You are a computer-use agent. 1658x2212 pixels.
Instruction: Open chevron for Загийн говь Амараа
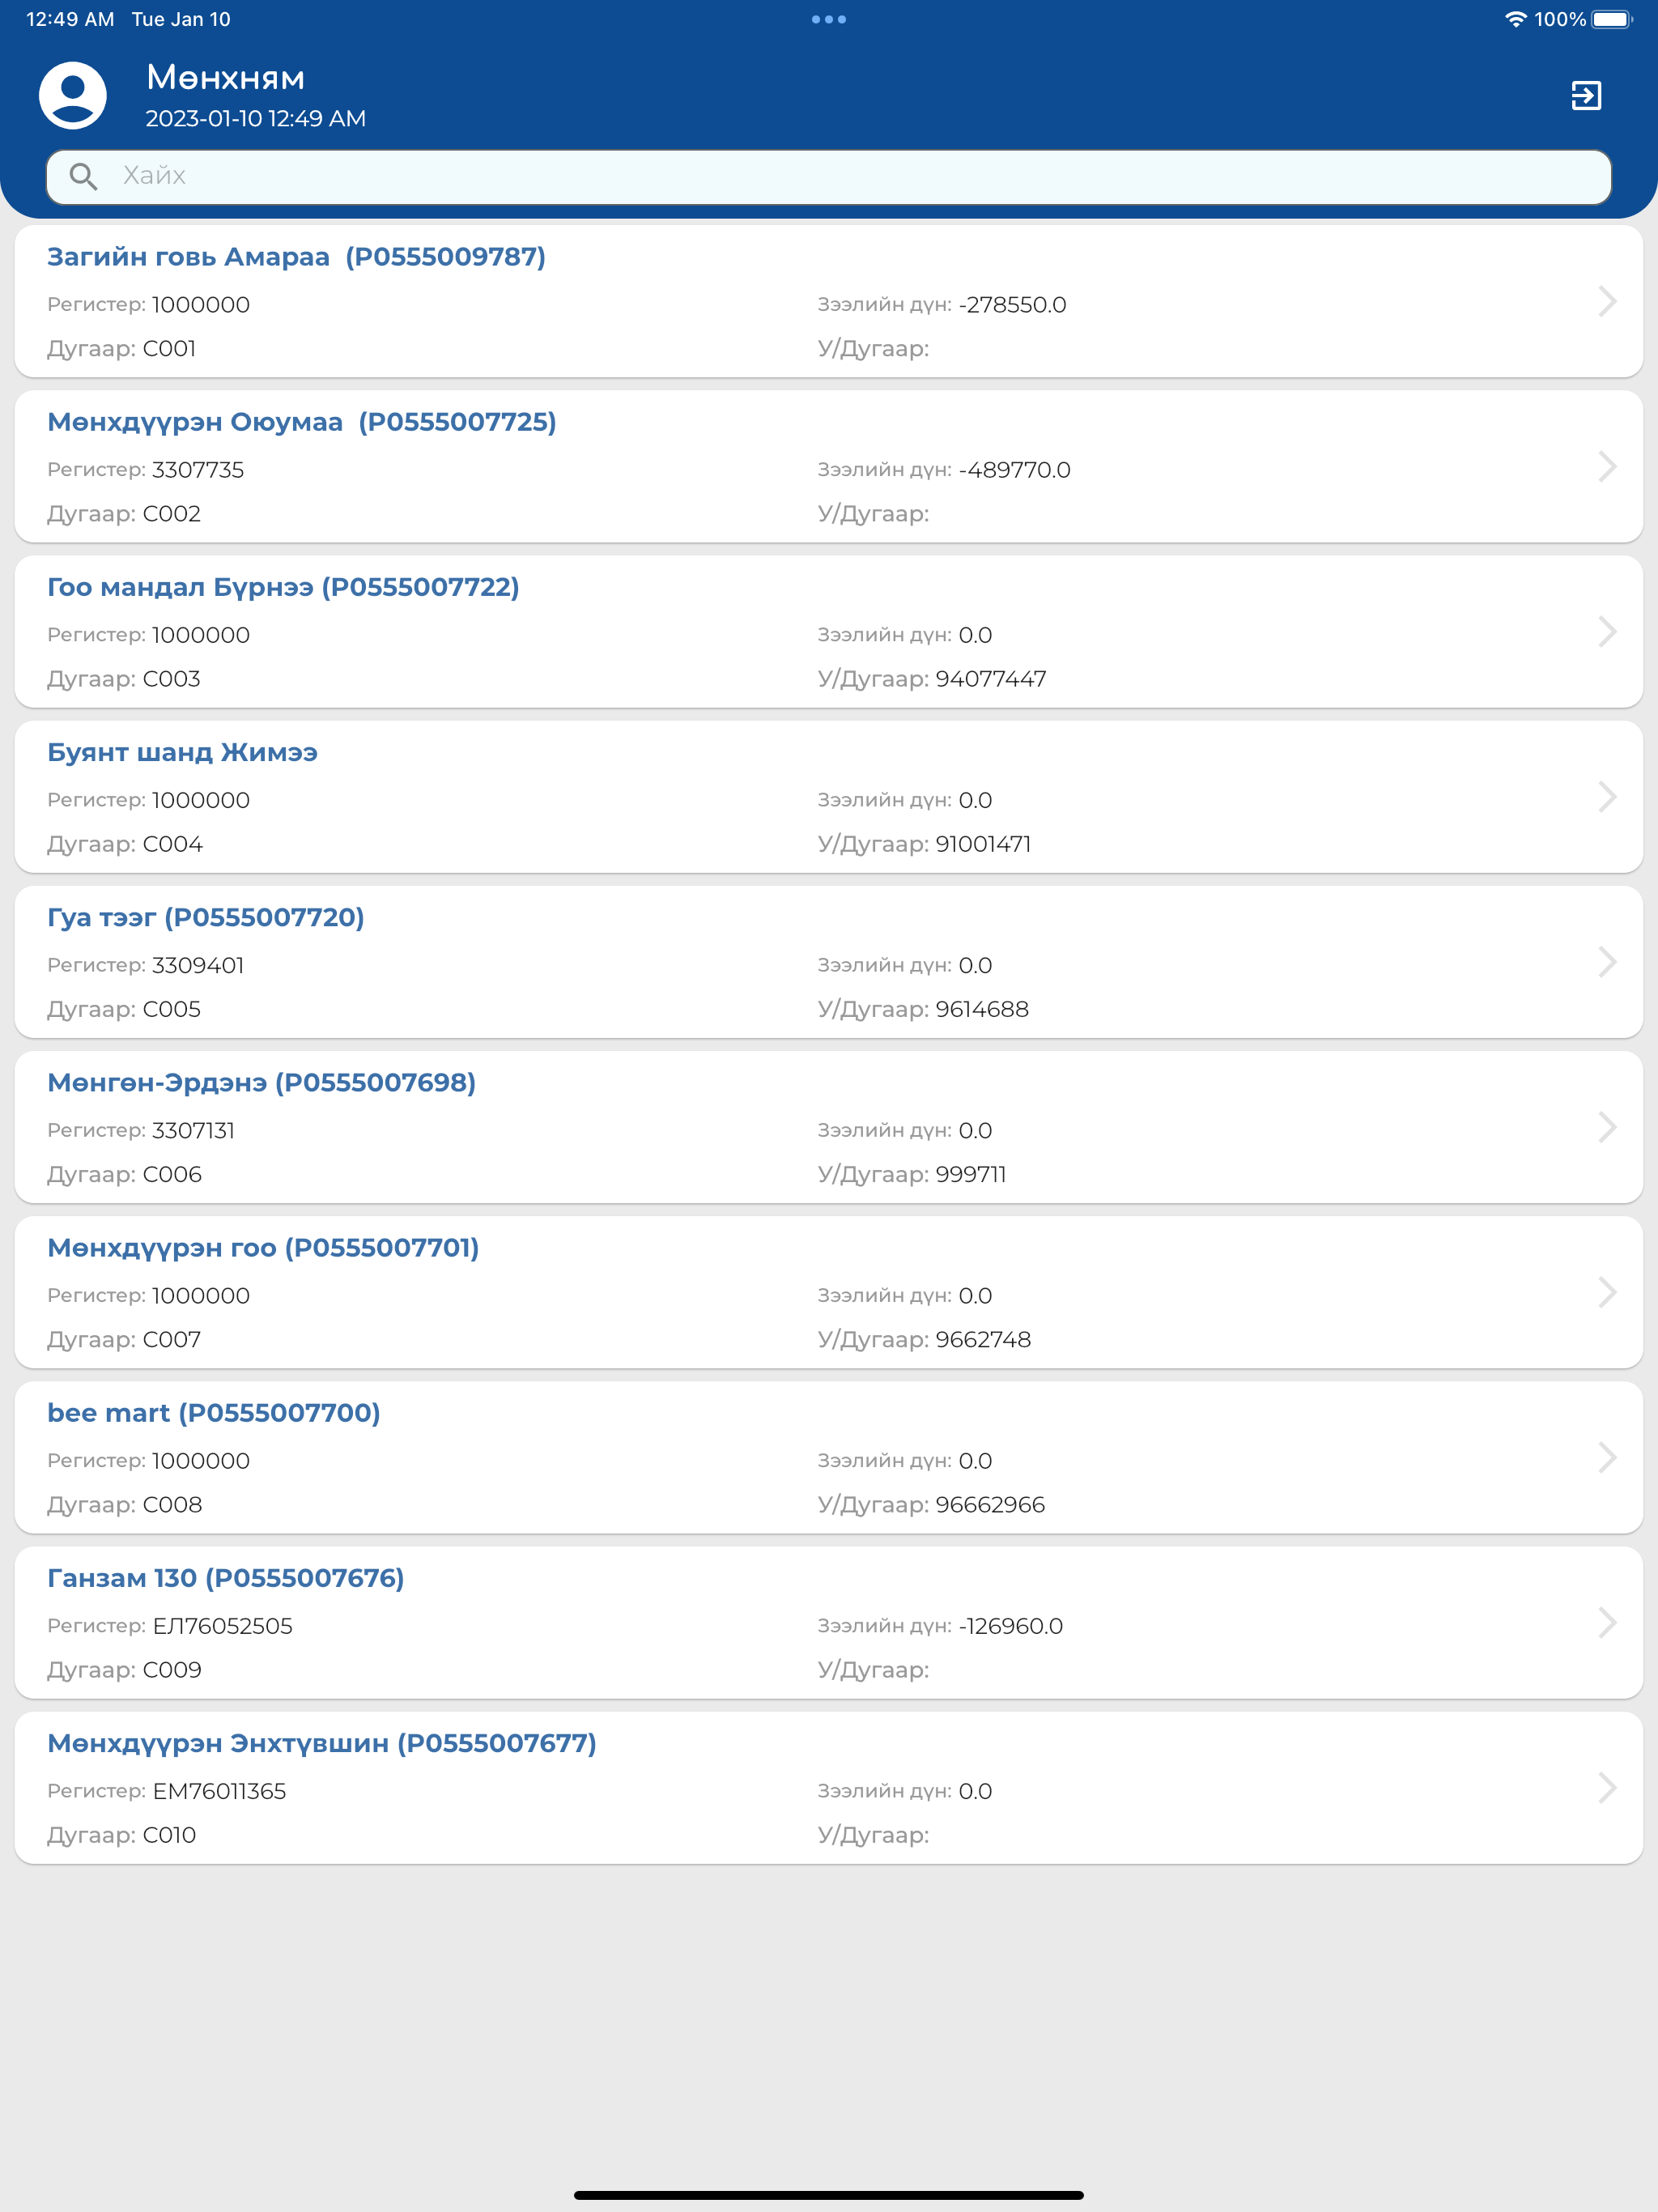[1607, 301]
